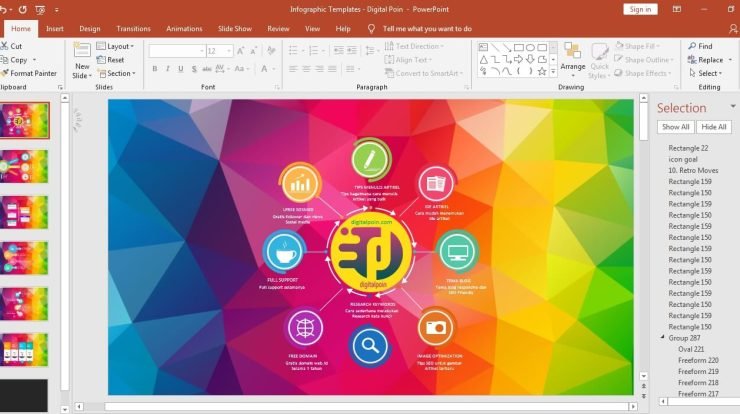Toggle Italic formatting

pyautogui.click(x=168, y=69)
